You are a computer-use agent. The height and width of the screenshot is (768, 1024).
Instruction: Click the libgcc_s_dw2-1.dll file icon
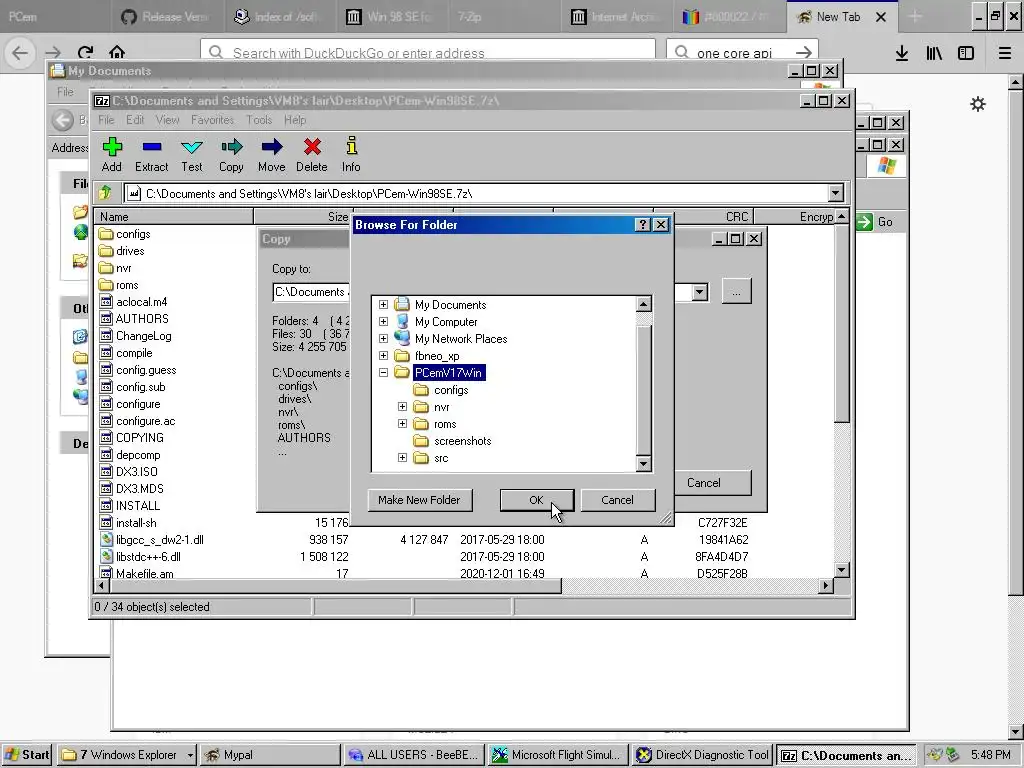click(106, 539)
